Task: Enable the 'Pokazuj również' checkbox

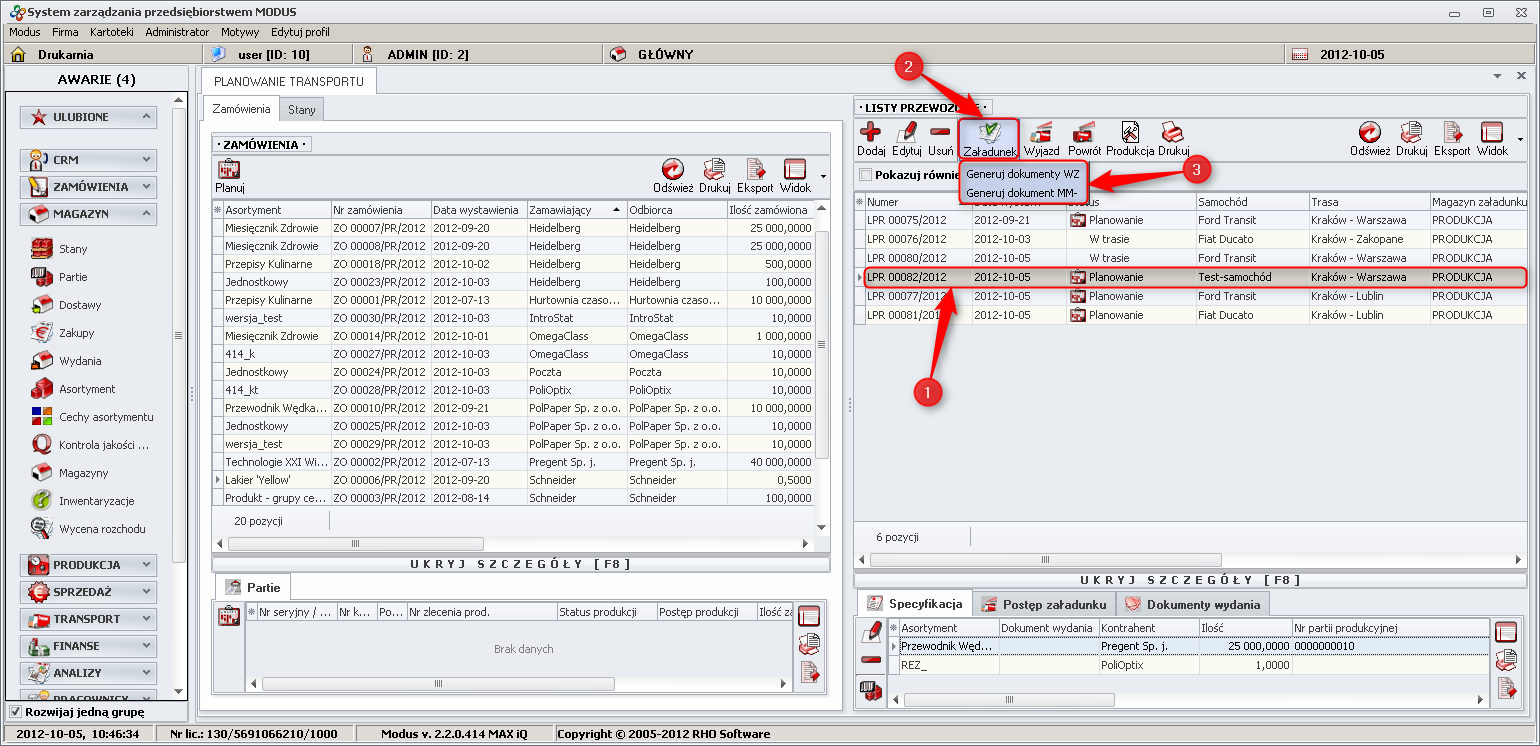Action: pyautogui.click(x=866, y=175)
